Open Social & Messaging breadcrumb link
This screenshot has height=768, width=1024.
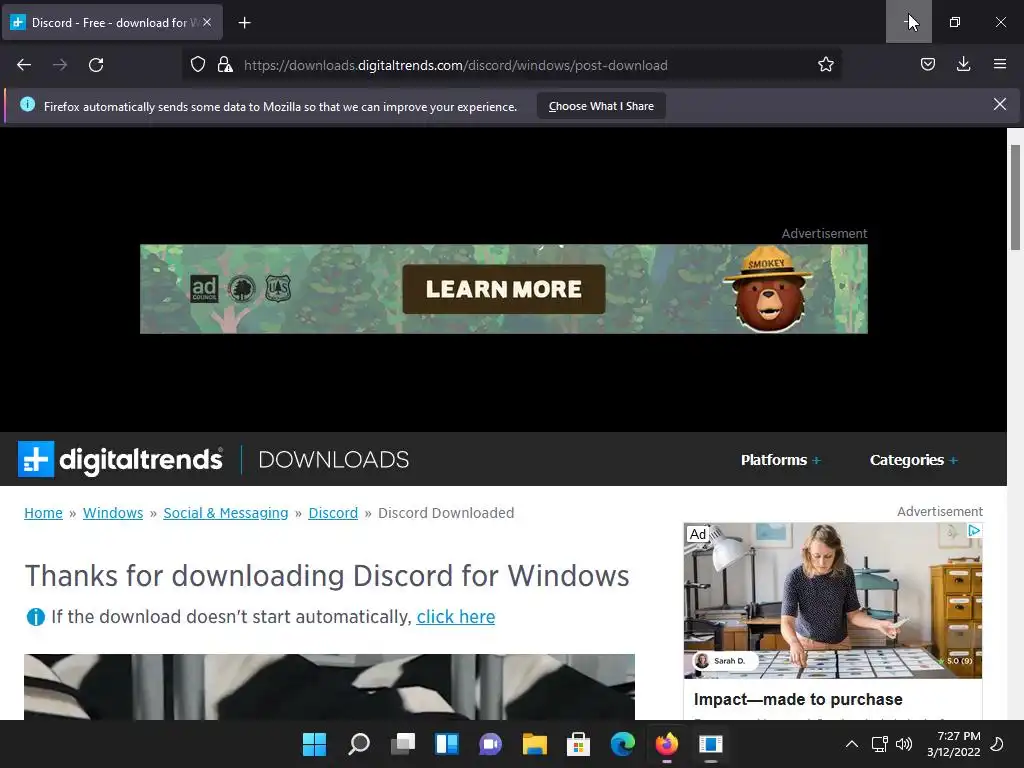click(x=225, y=513)
